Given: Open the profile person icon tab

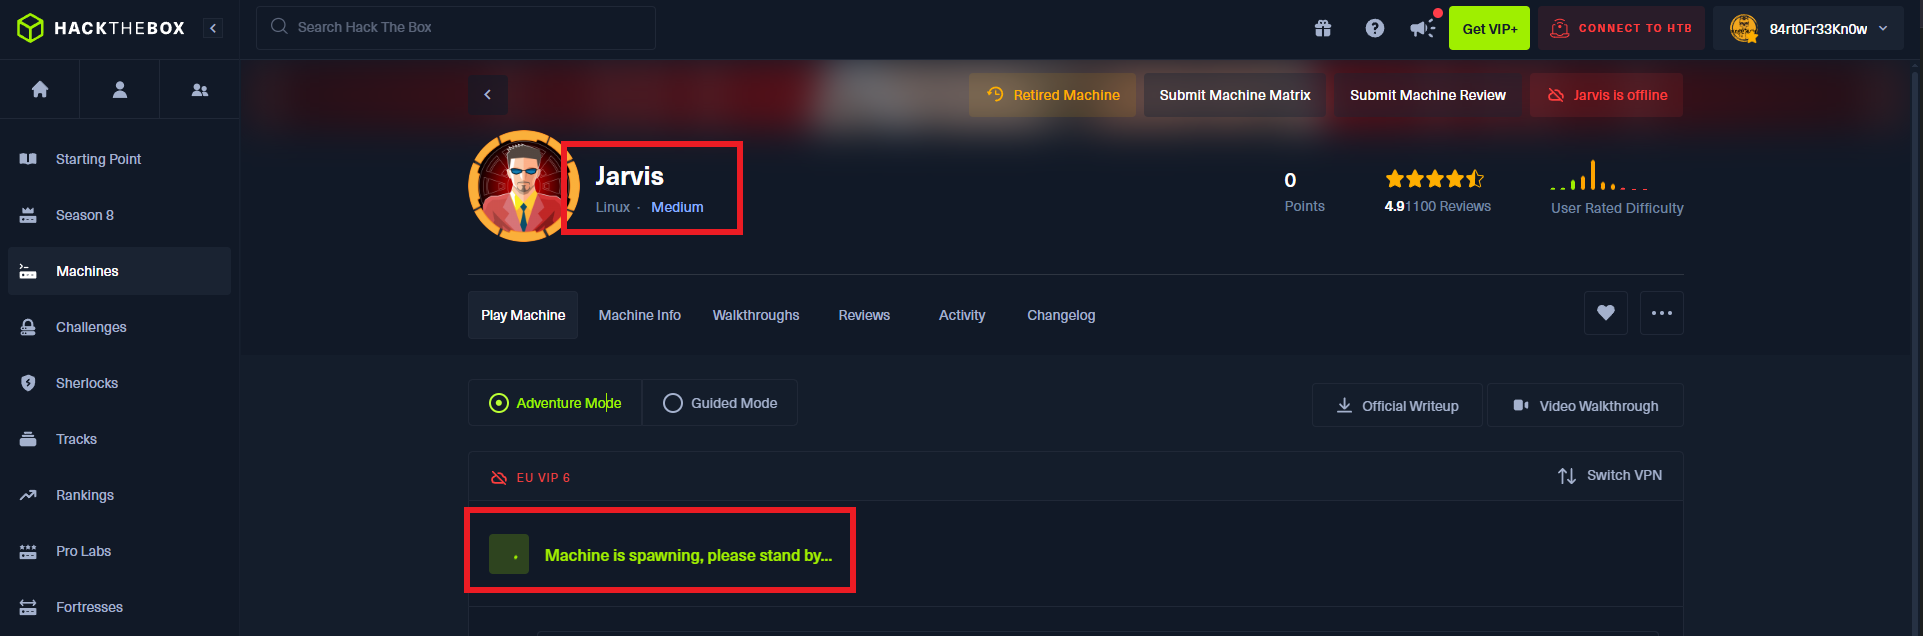Looking at the screenshot, I should pos(120,90).
